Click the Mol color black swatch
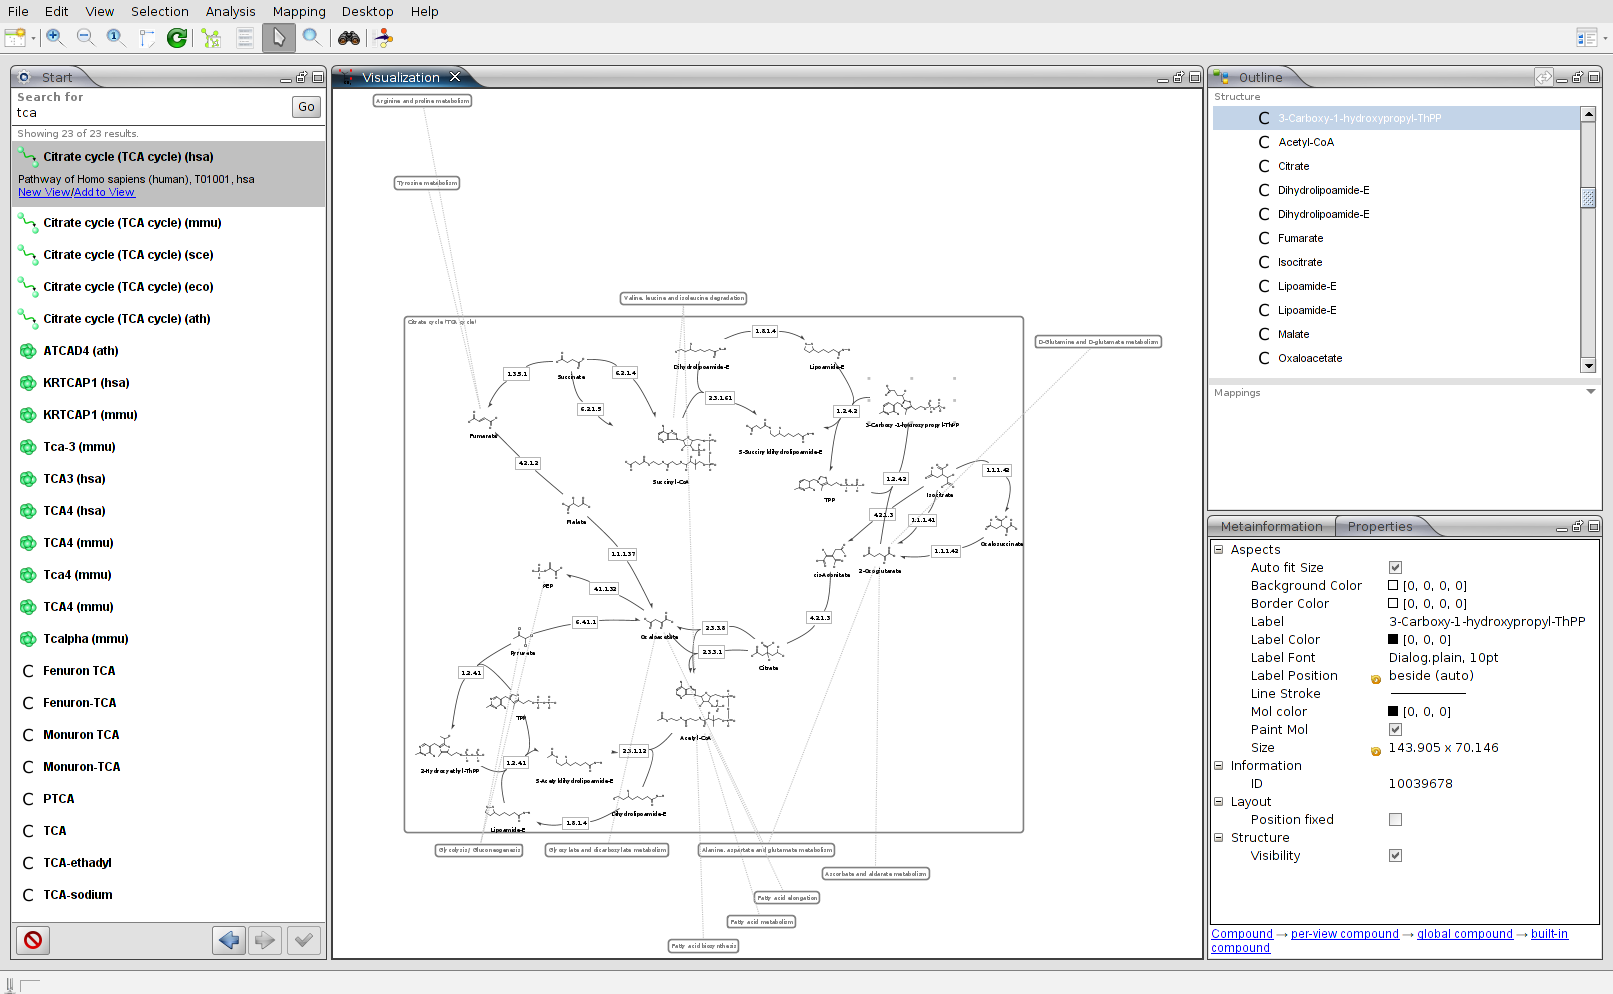This screenshot has height=994, width=1613. [x=1393, y=712]
